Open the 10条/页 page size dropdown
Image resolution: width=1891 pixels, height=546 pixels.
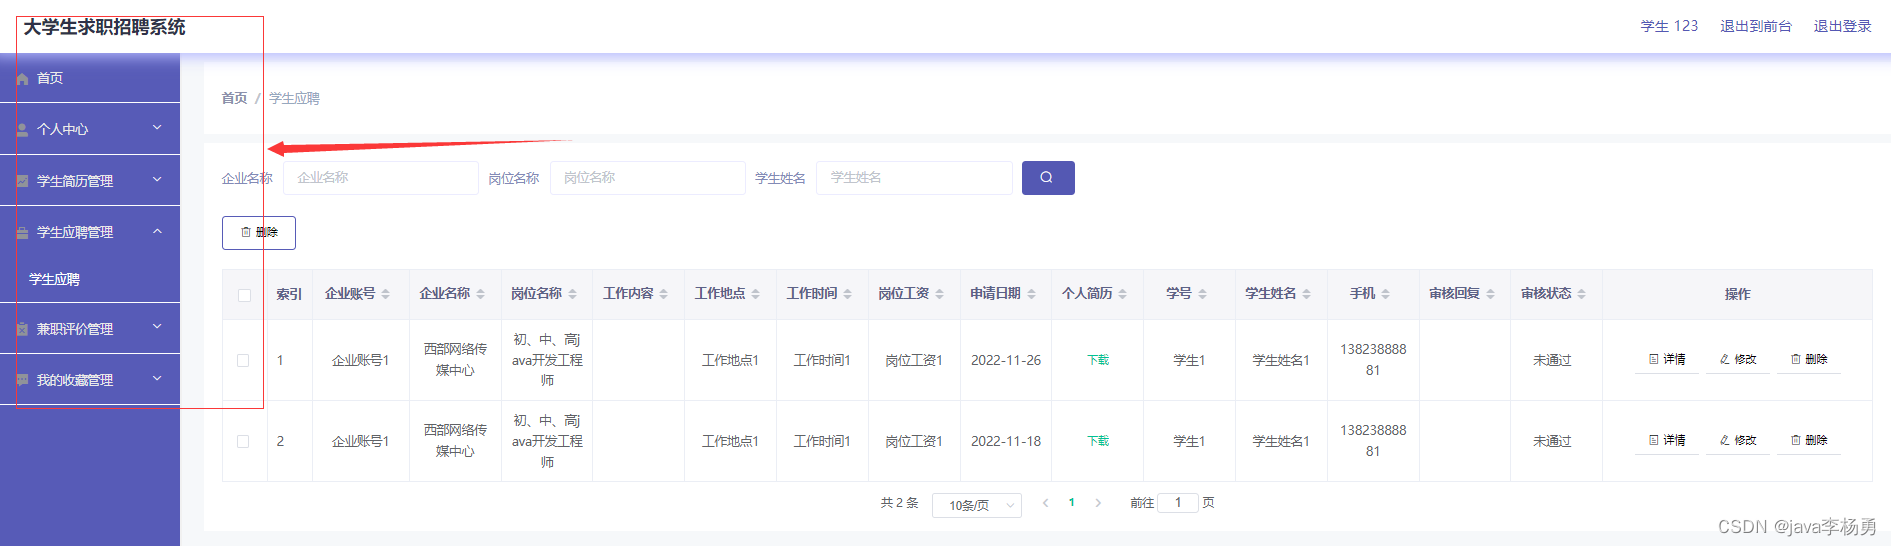977,505
